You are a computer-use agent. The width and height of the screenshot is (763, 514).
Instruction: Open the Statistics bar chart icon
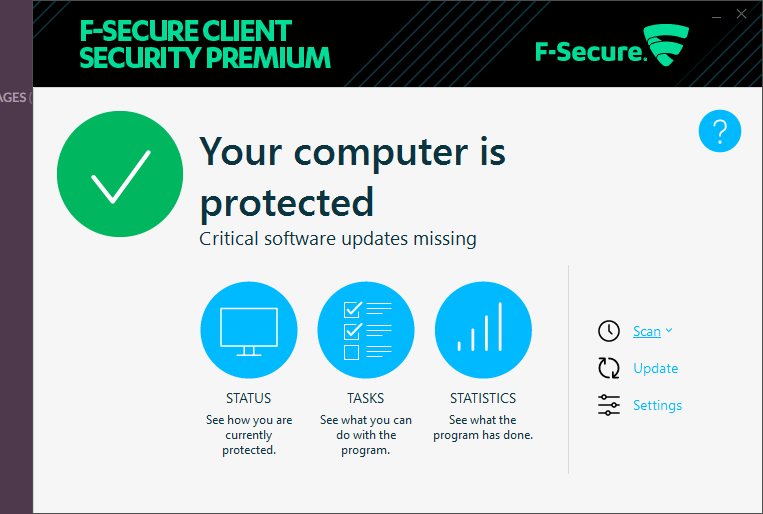coord(483,330)
